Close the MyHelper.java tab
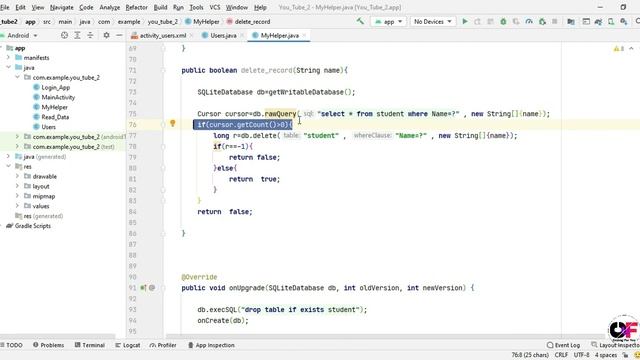640x360 pixels. click(x=304, y=36)
